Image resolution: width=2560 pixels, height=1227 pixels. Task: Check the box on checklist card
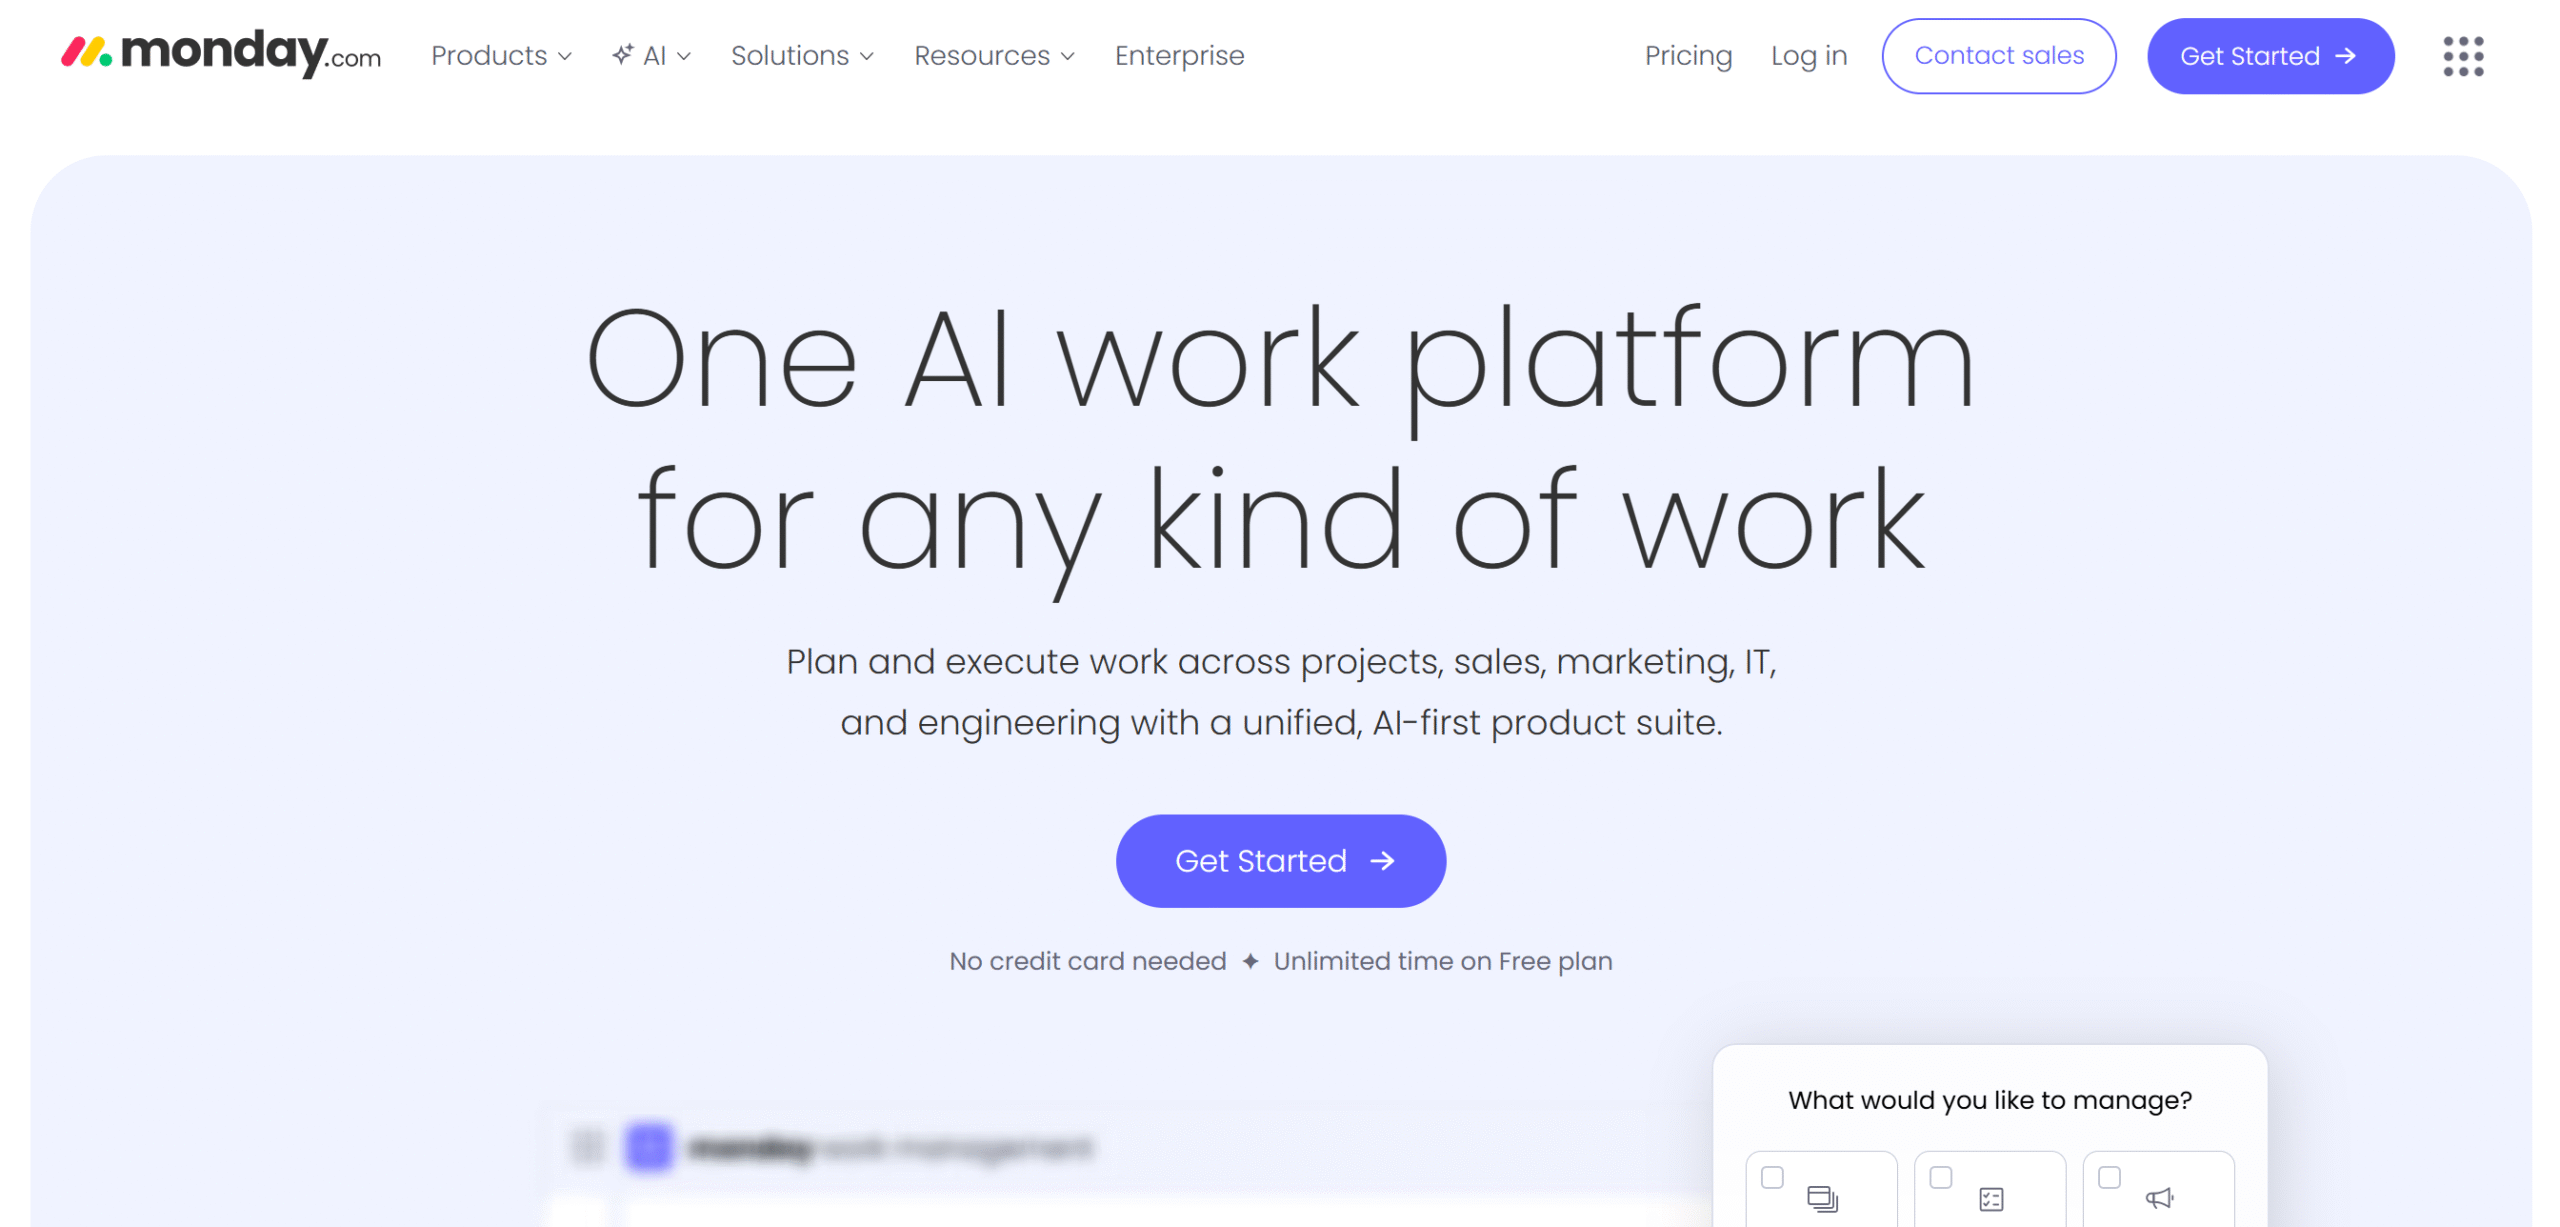(1940, 1177)
